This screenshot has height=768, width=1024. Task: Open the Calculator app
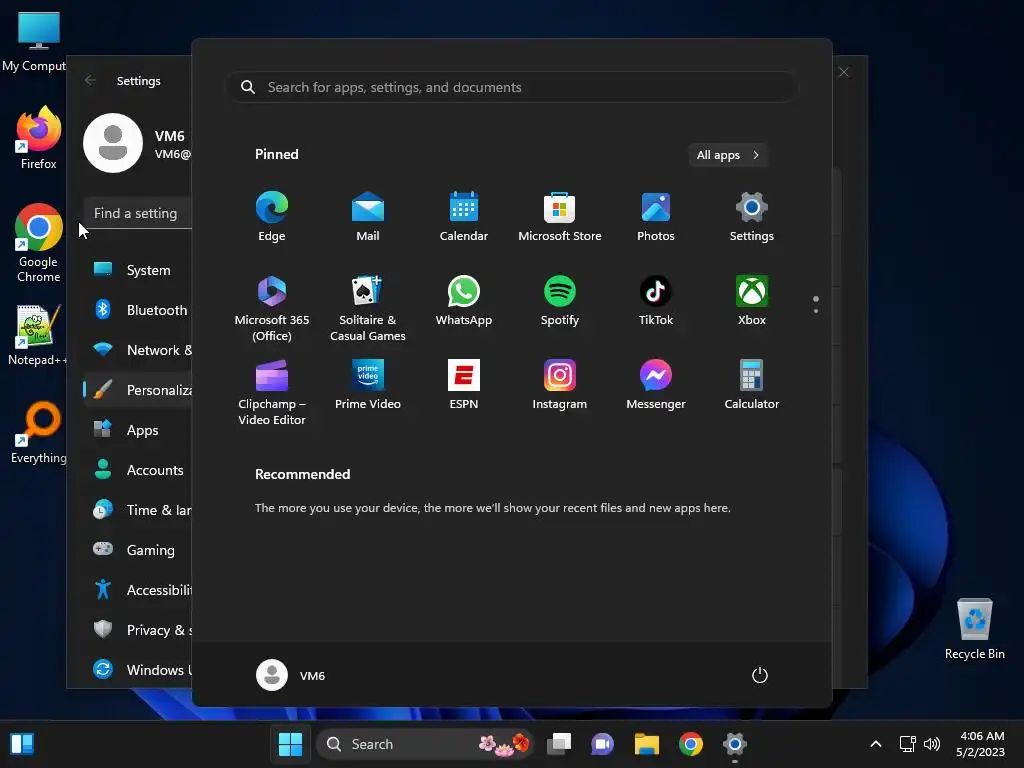point(752,385)
